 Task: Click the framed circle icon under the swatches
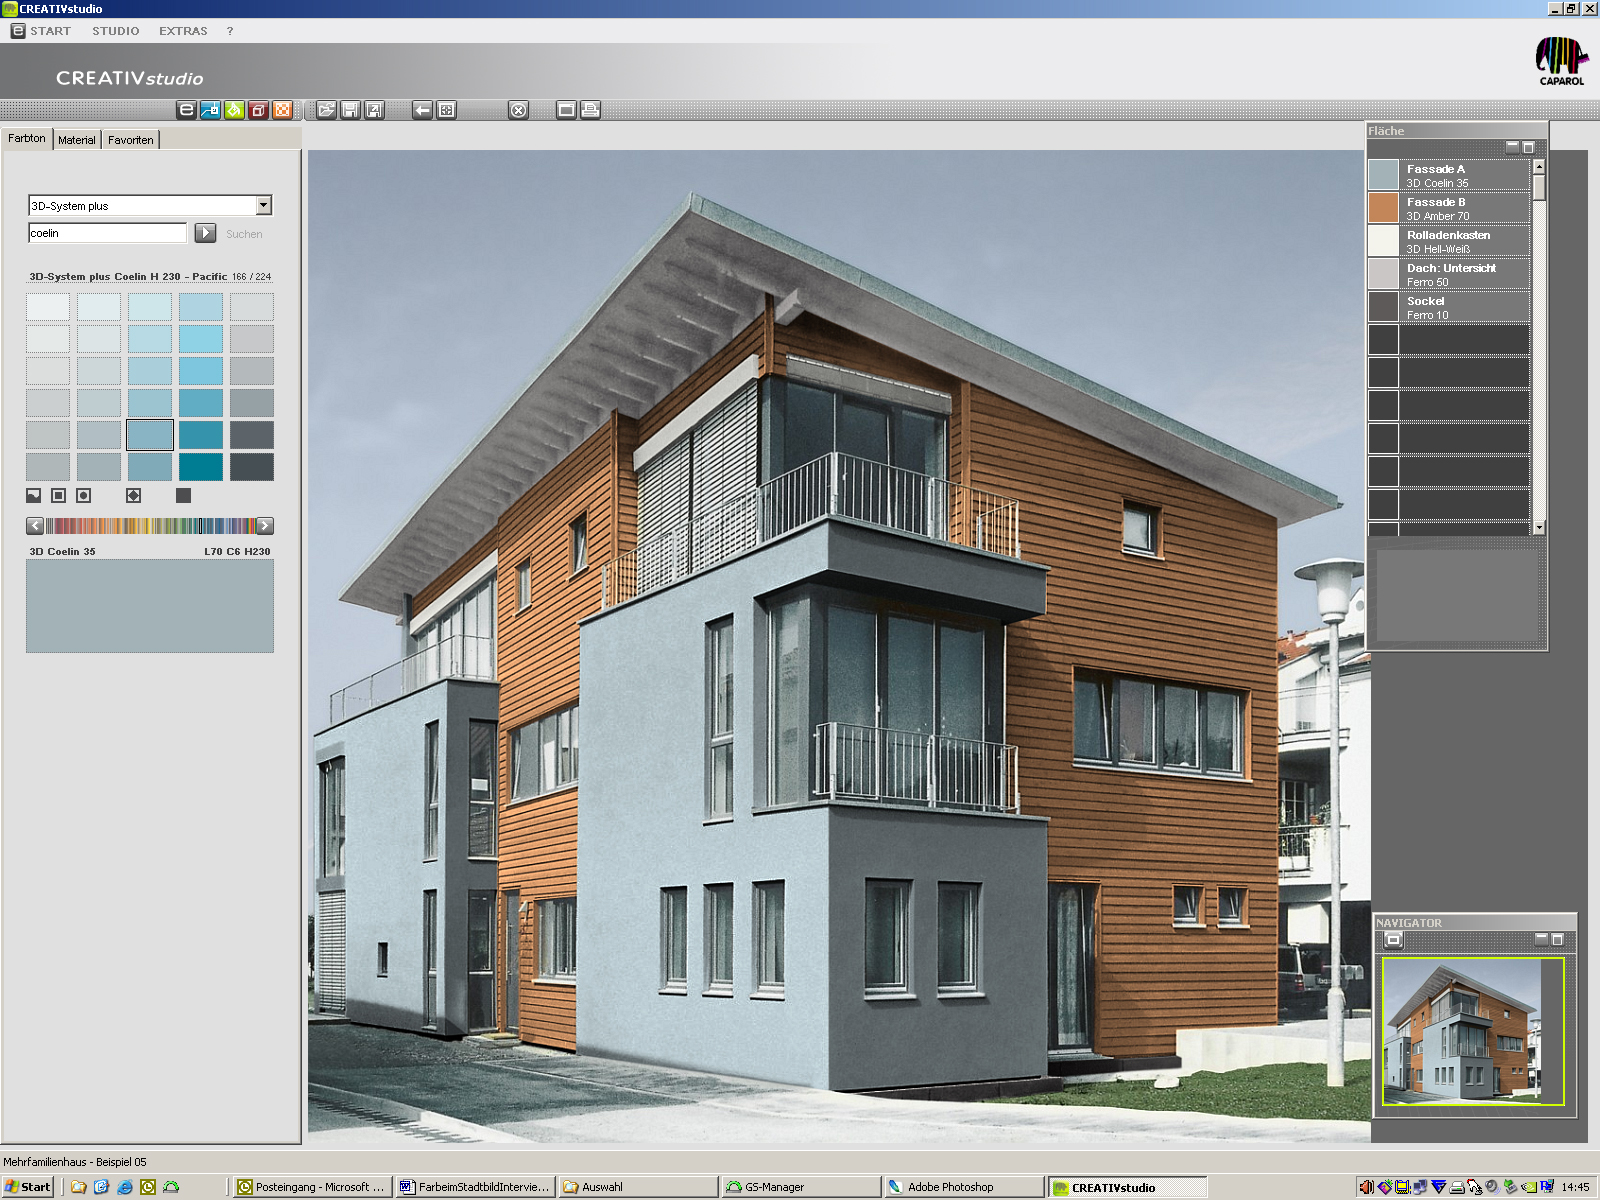(x=83, y=495)
